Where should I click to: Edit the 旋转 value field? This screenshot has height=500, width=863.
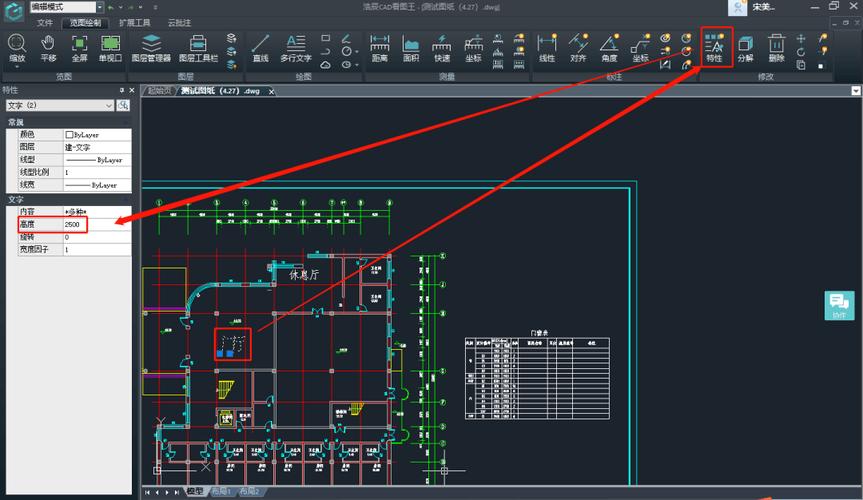(97, 237)
